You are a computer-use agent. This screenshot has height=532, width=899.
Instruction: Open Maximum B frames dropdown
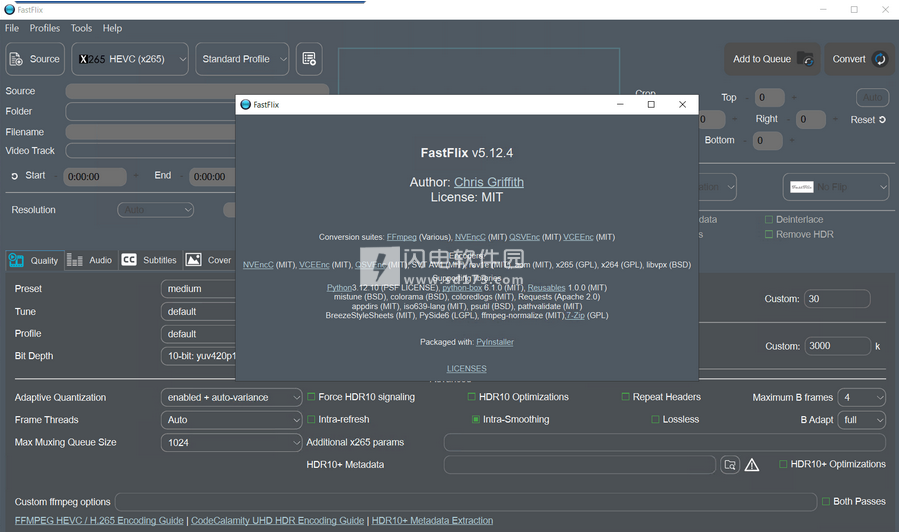tap(862, 397)
